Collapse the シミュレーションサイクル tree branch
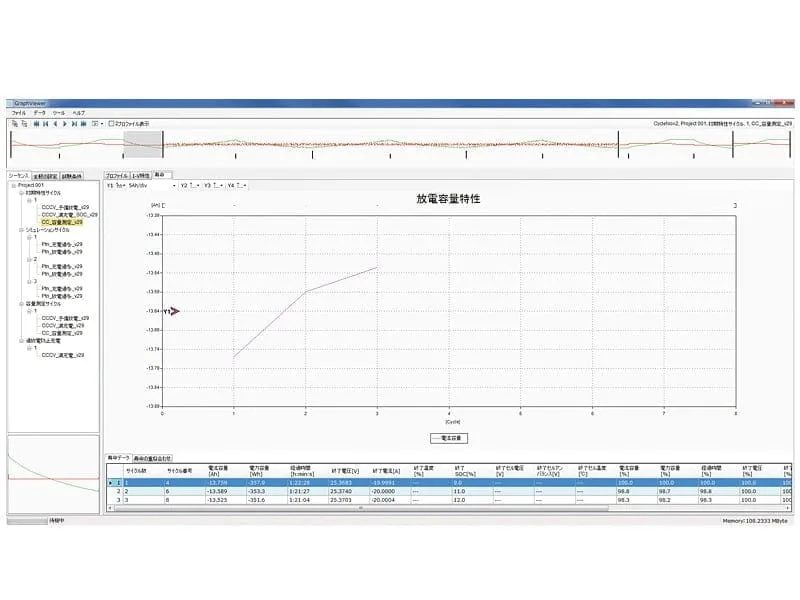800x600 pixels. (x=21, y=230)
